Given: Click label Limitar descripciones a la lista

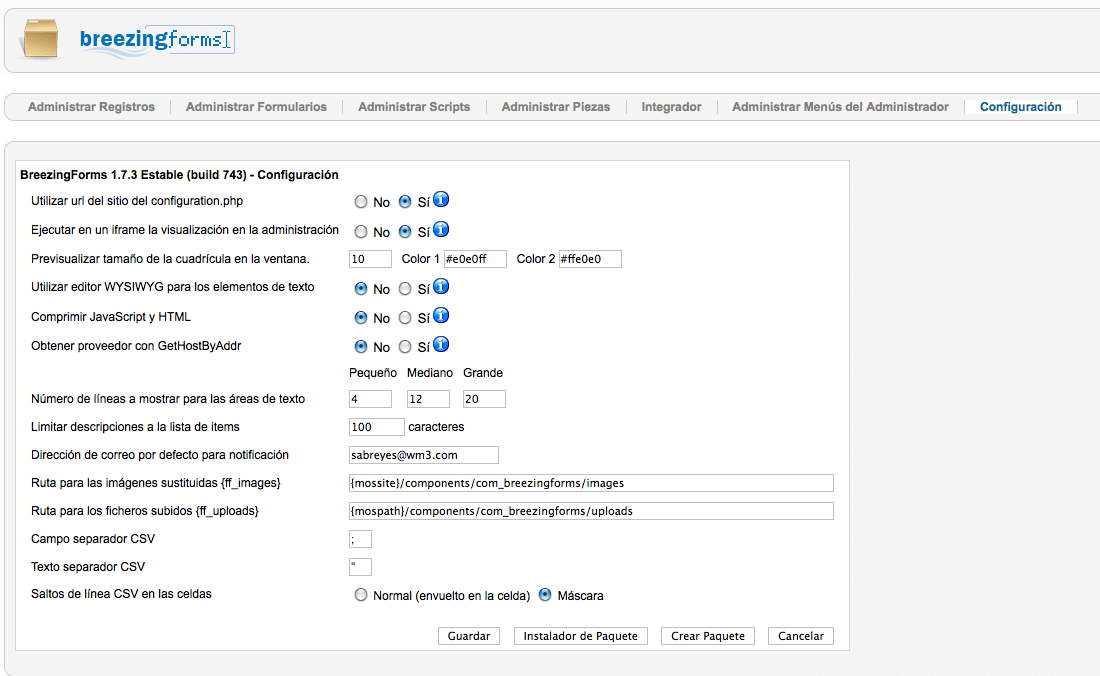Looking at the screenshot, I should pos(135,427).
